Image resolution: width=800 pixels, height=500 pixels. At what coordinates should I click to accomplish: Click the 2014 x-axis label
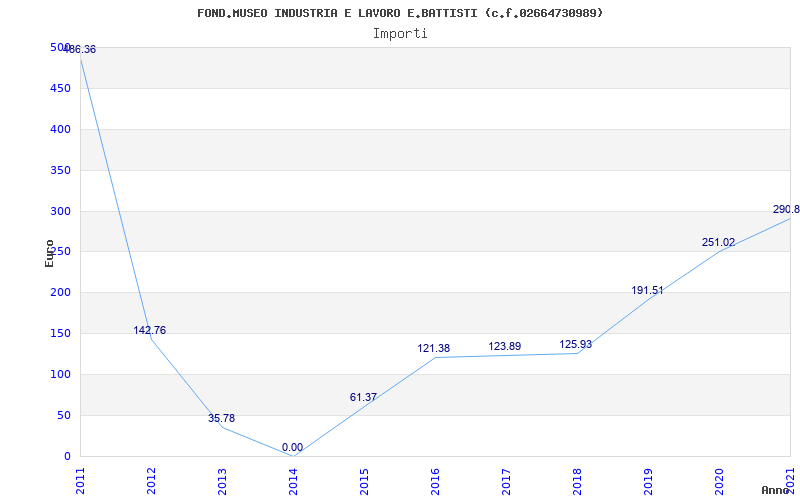pos(293,481)
